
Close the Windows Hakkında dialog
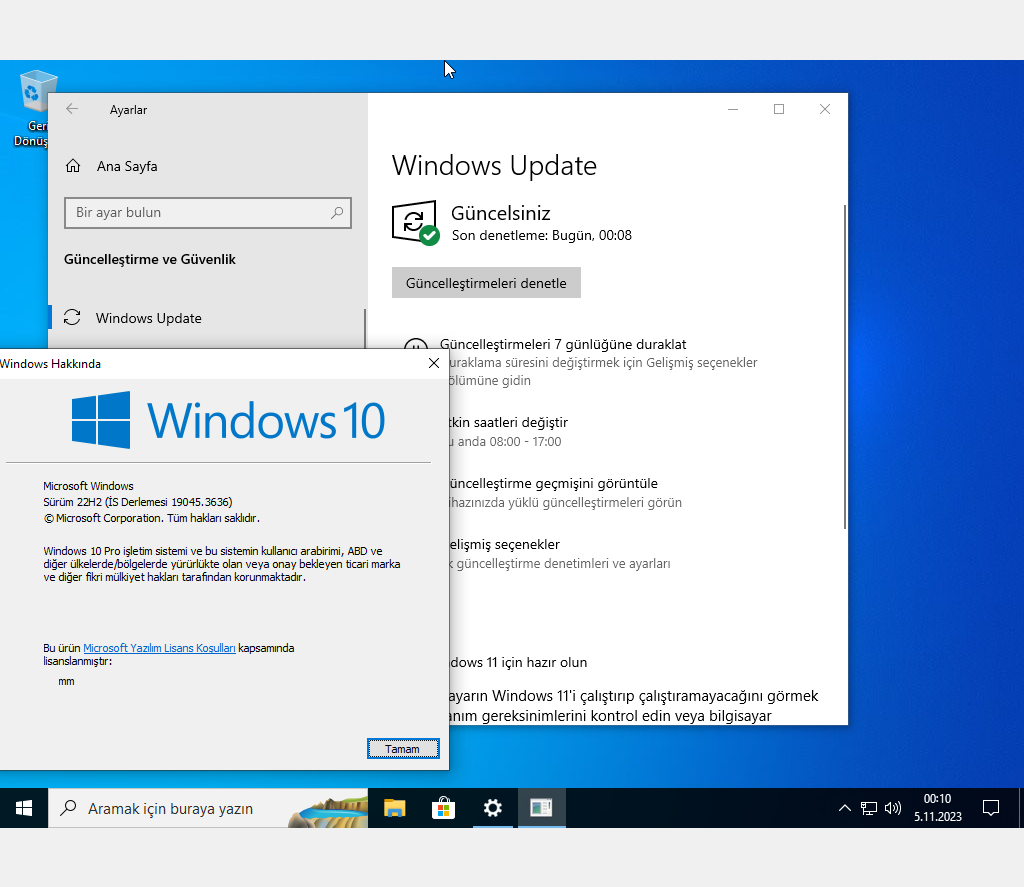pos(434,363)
